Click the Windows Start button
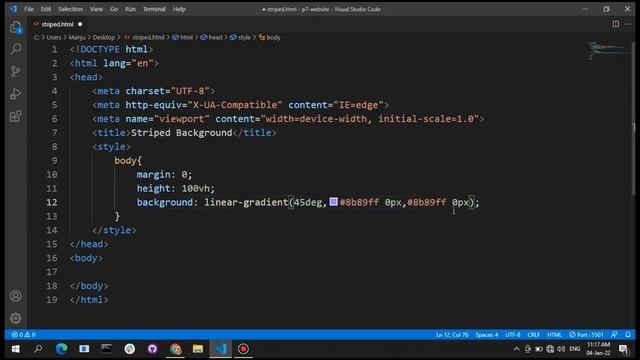Screen dimensions: 640x360 click(x=16, y=349)
